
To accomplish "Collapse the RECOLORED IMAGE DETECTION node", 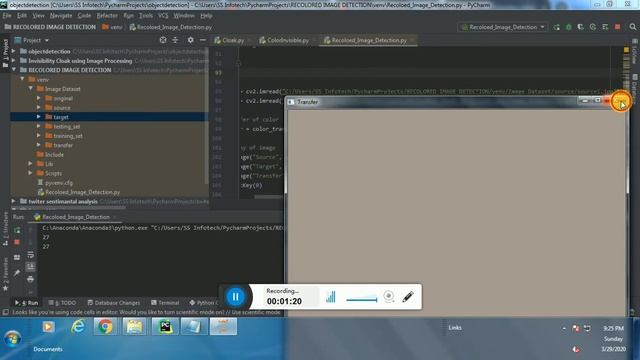I will tap(13, 70).
